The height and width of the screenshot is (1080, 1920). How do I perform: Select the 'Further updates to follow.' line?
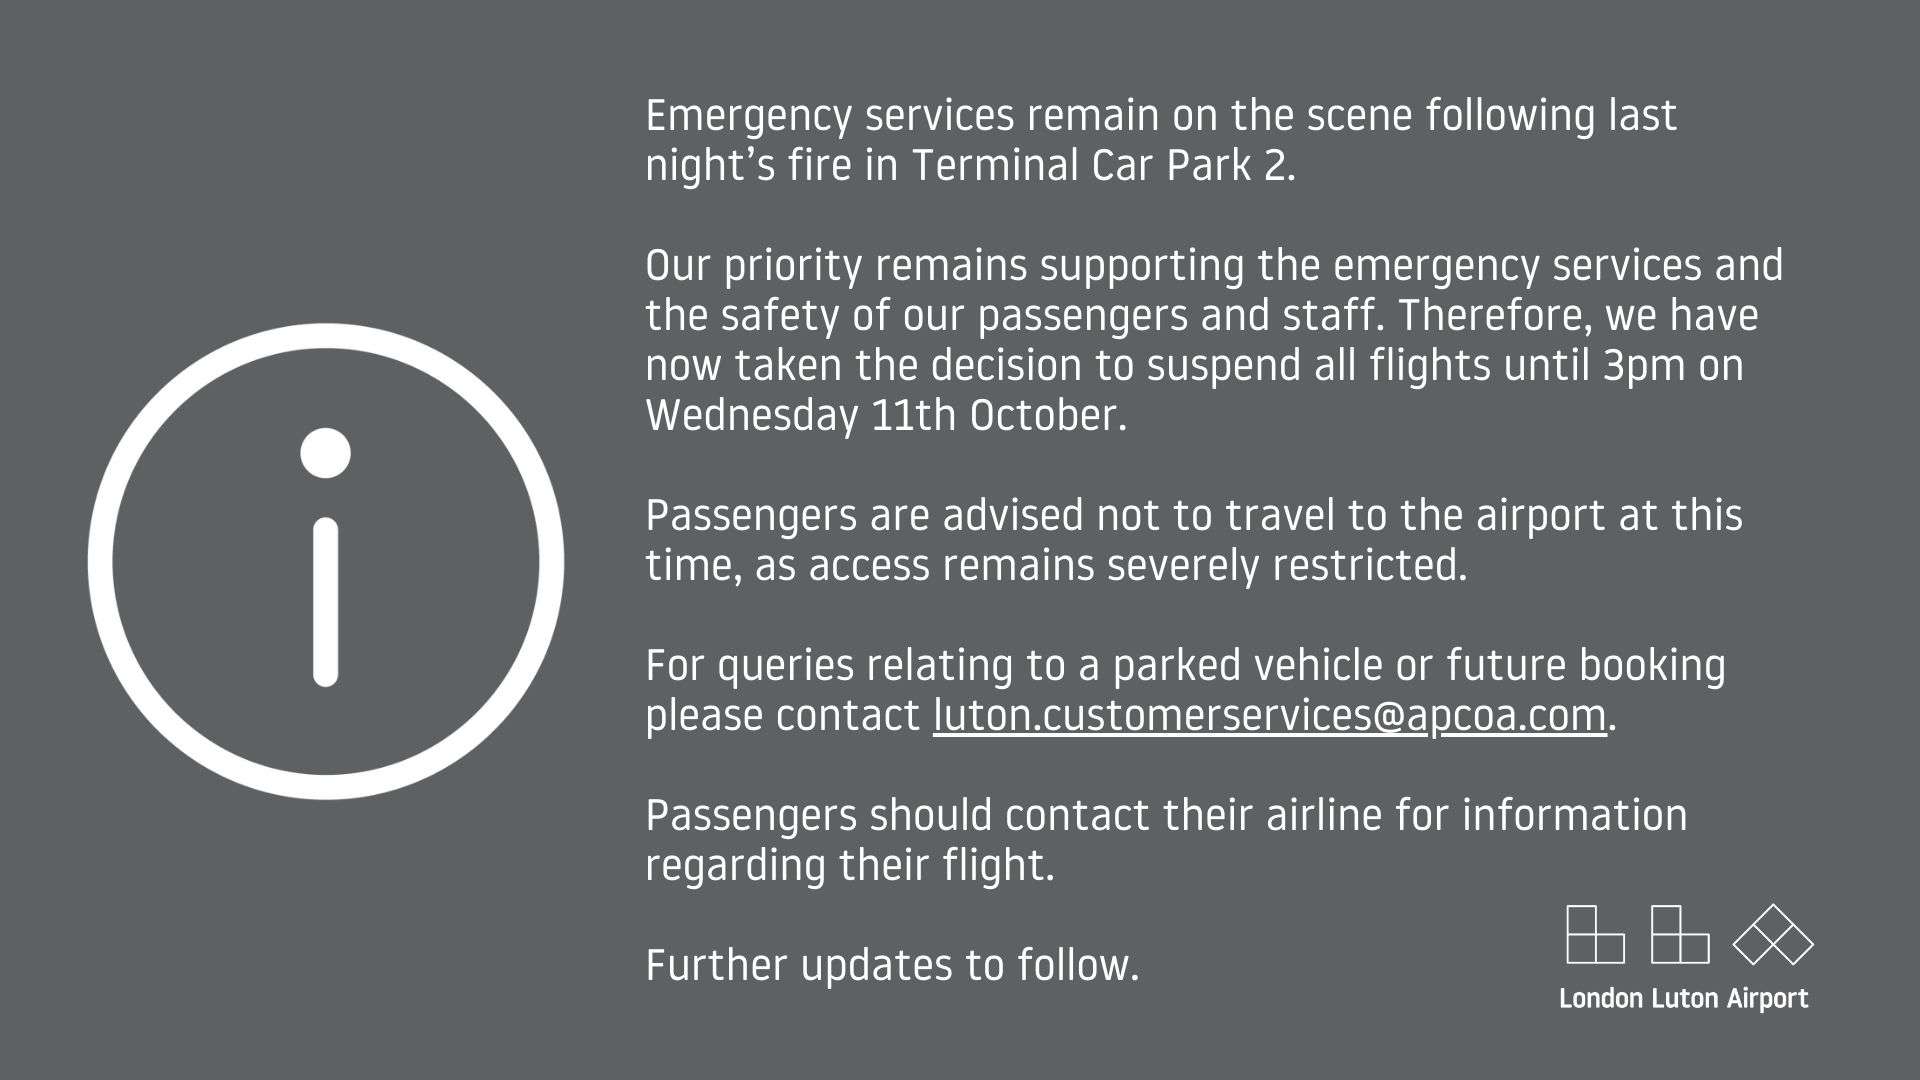tap(893, 965)
